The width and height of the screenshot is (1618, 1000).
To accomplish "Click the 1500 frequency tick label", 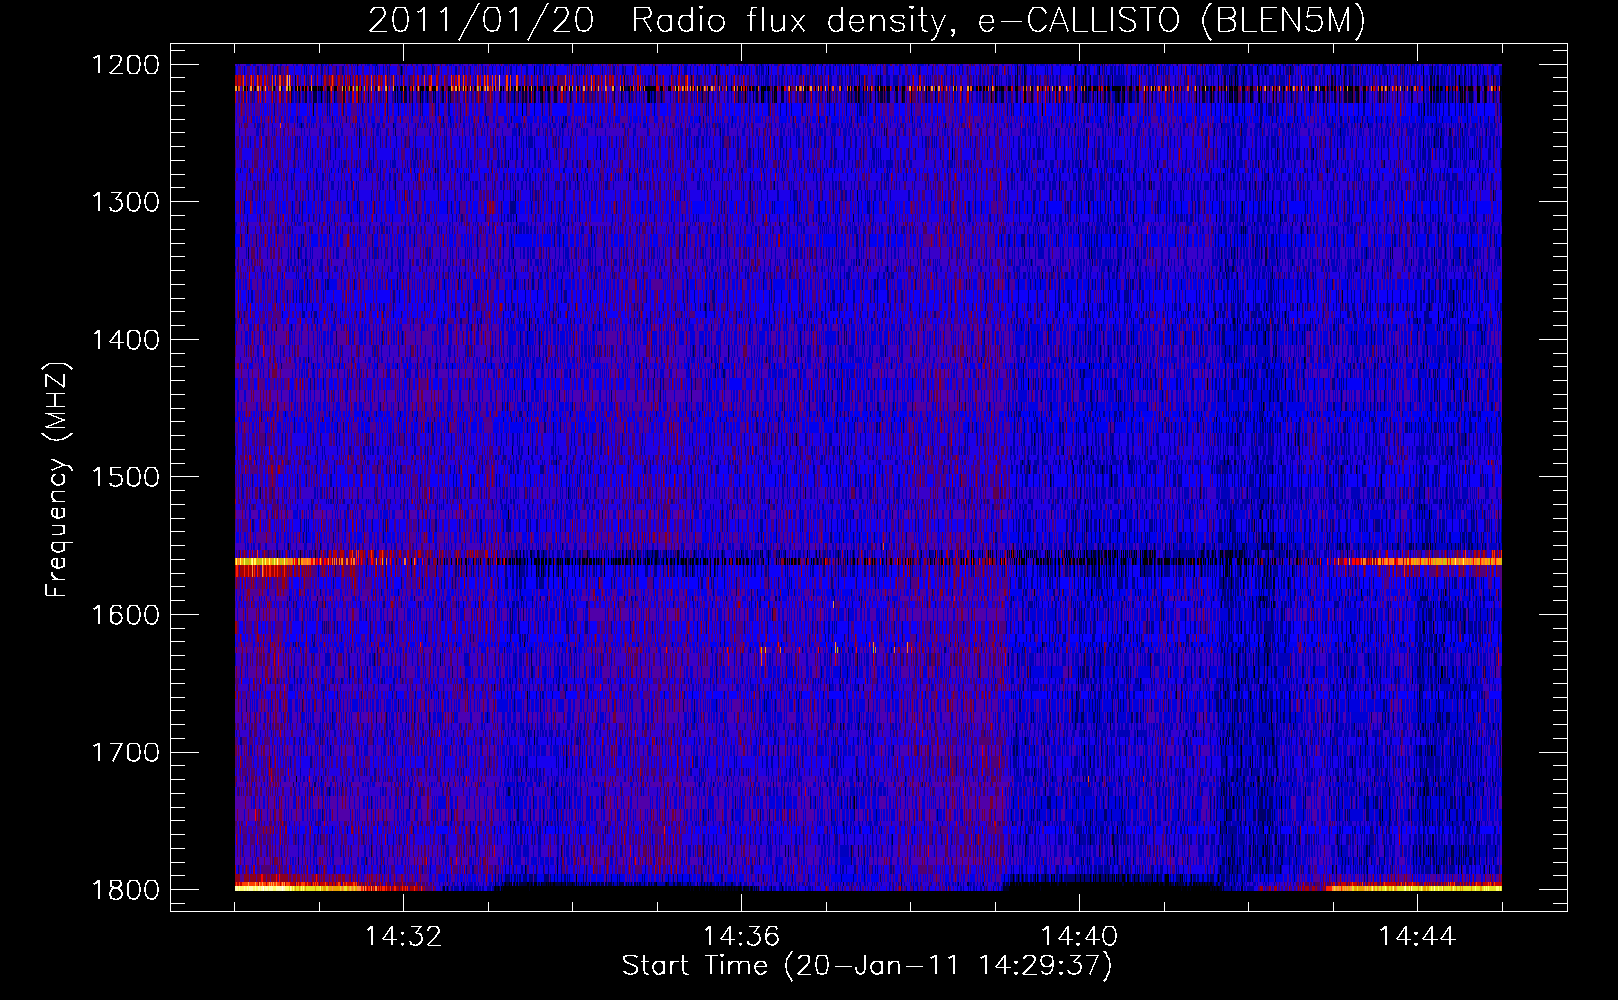I will pyautogui.click(x=126, y=477).
